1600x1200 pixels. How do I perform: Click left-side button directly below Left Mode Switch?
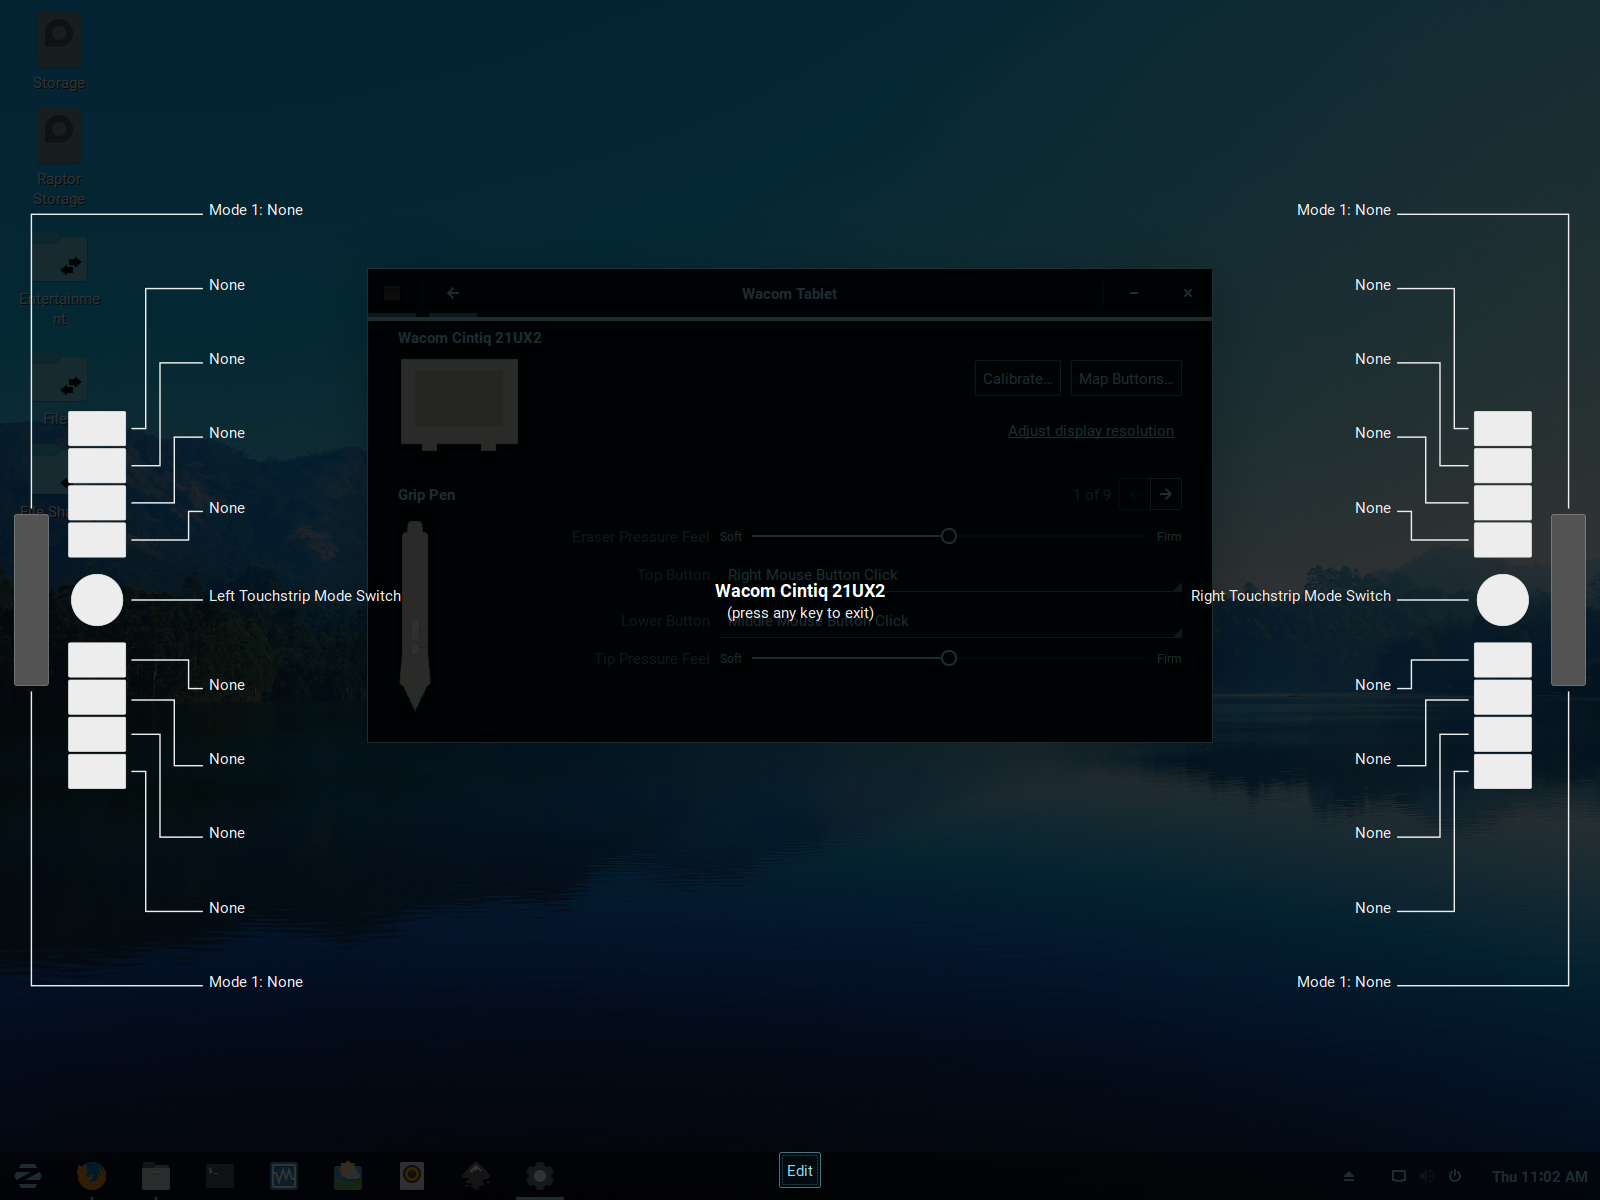(x=97, y=660)
